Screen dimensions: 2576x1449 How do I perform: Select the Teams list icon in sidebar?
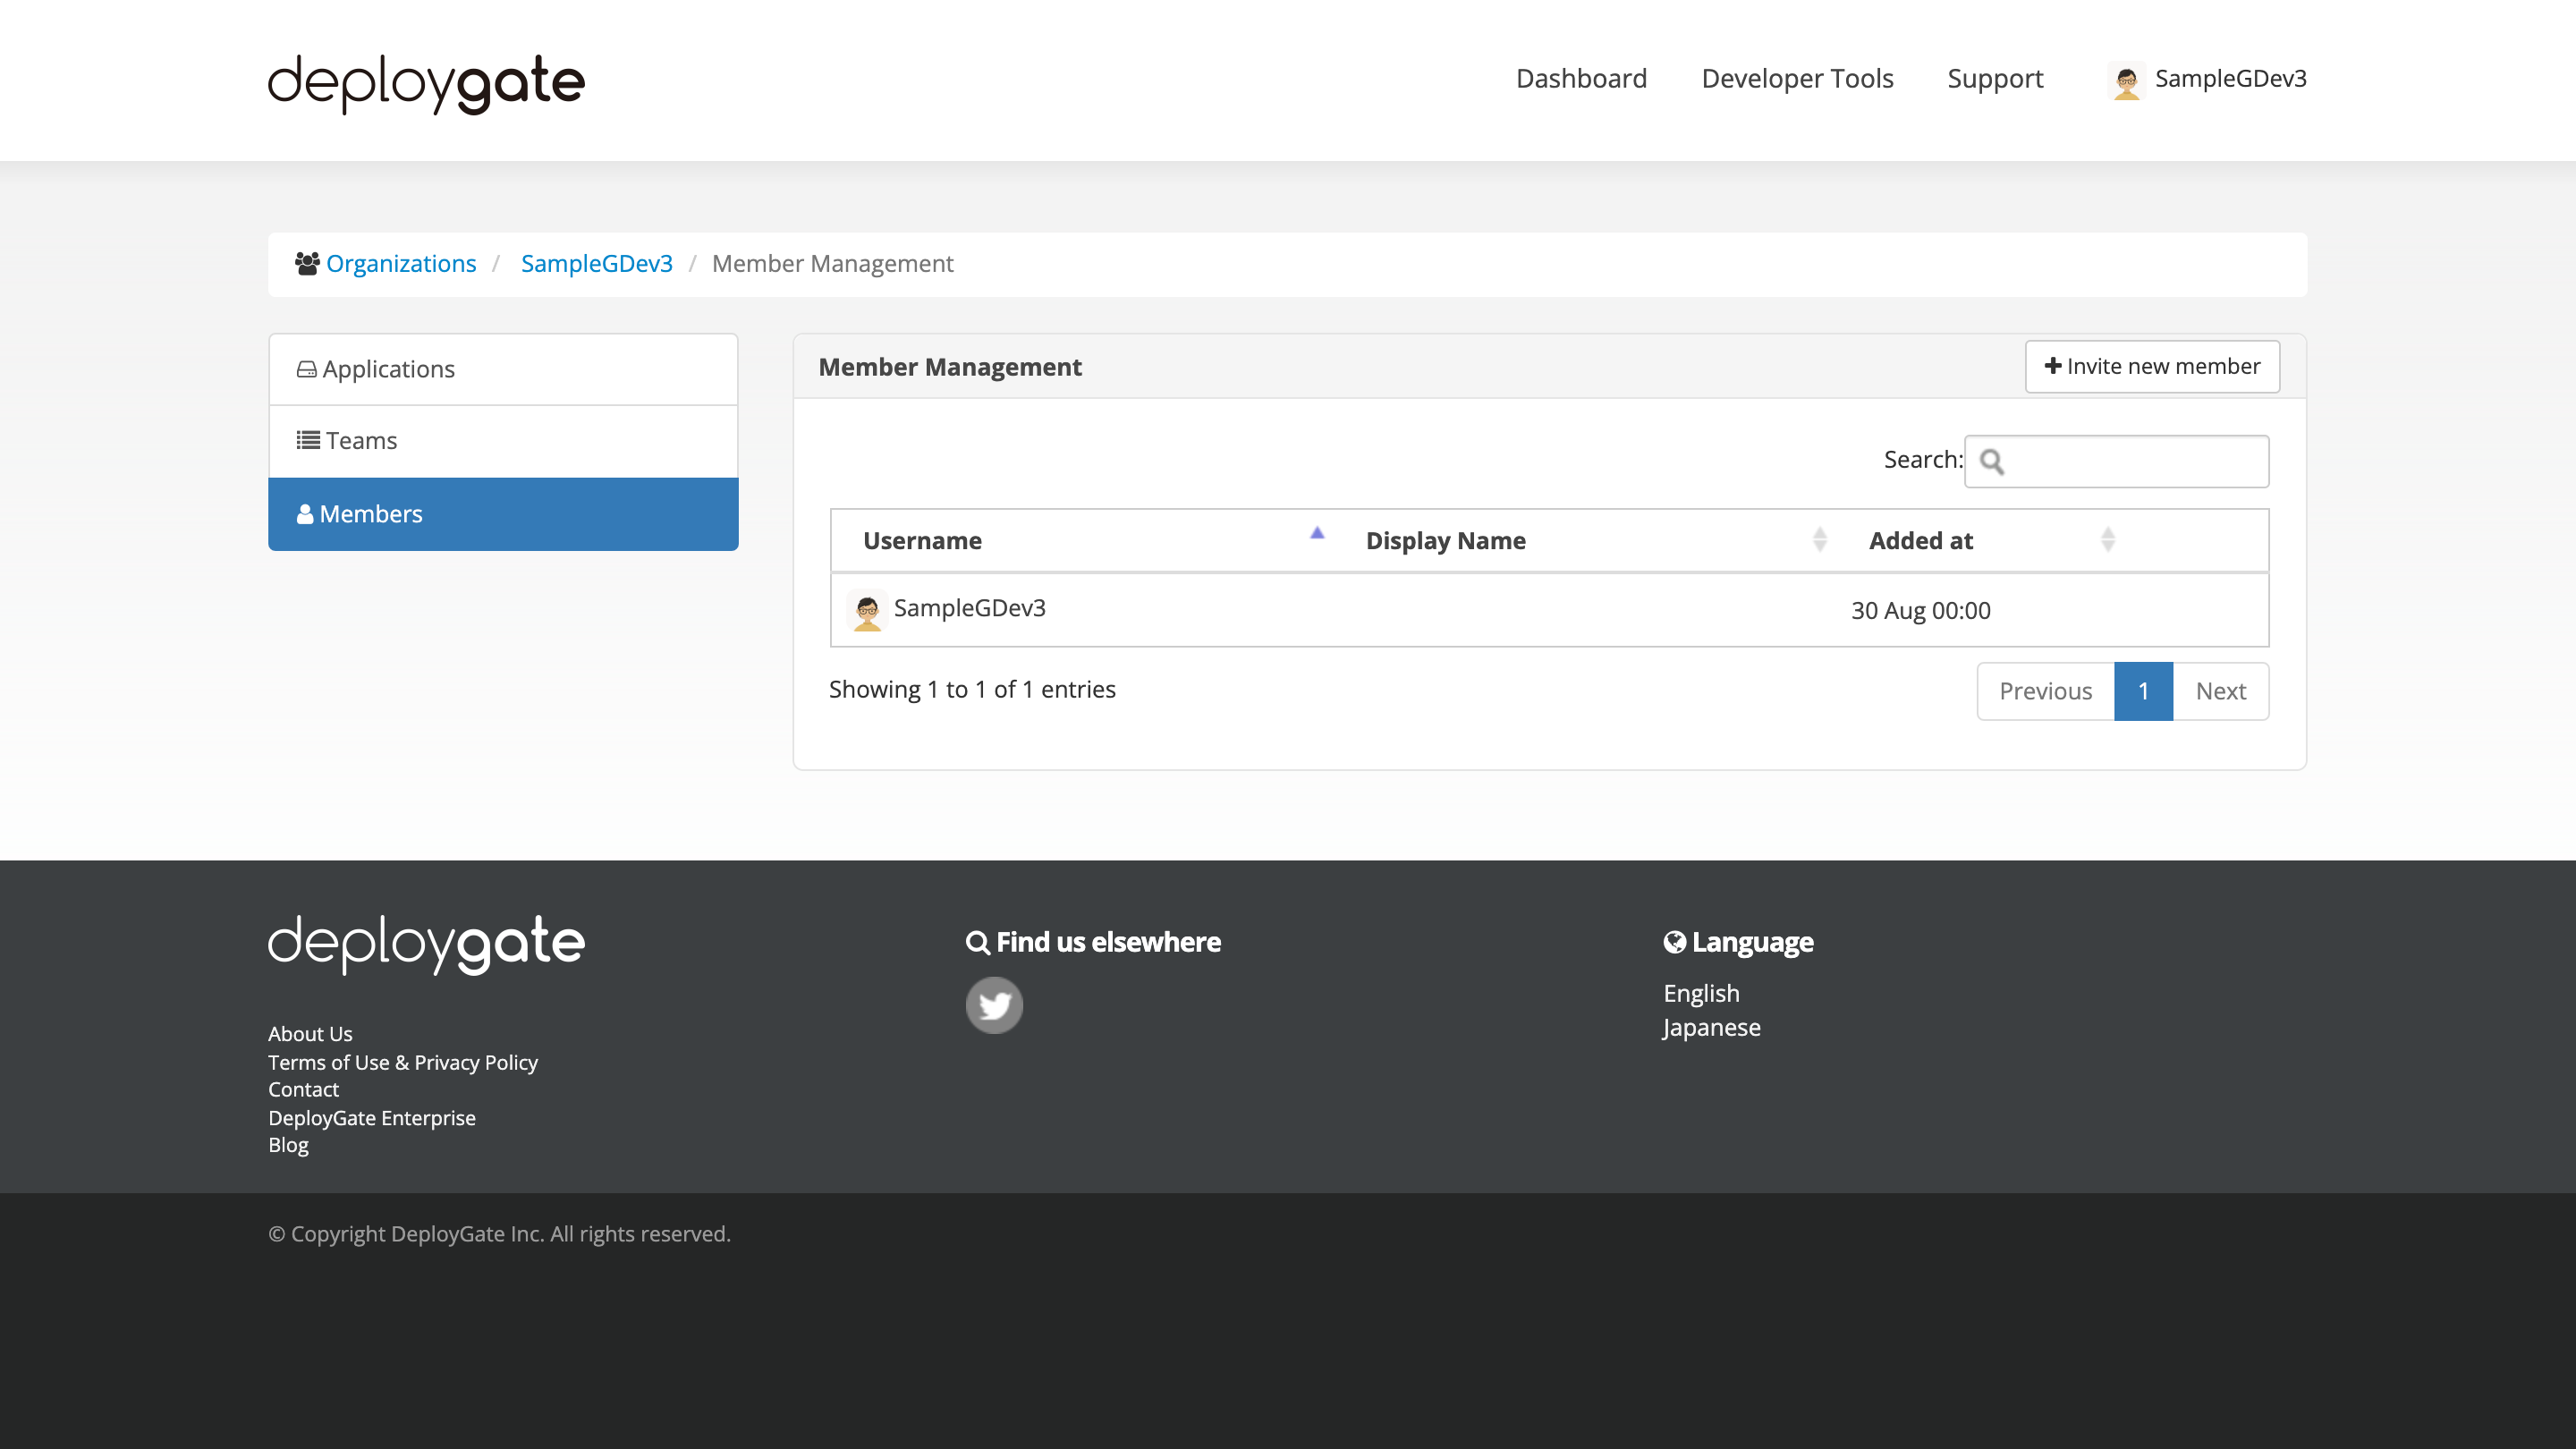[307, 440]
